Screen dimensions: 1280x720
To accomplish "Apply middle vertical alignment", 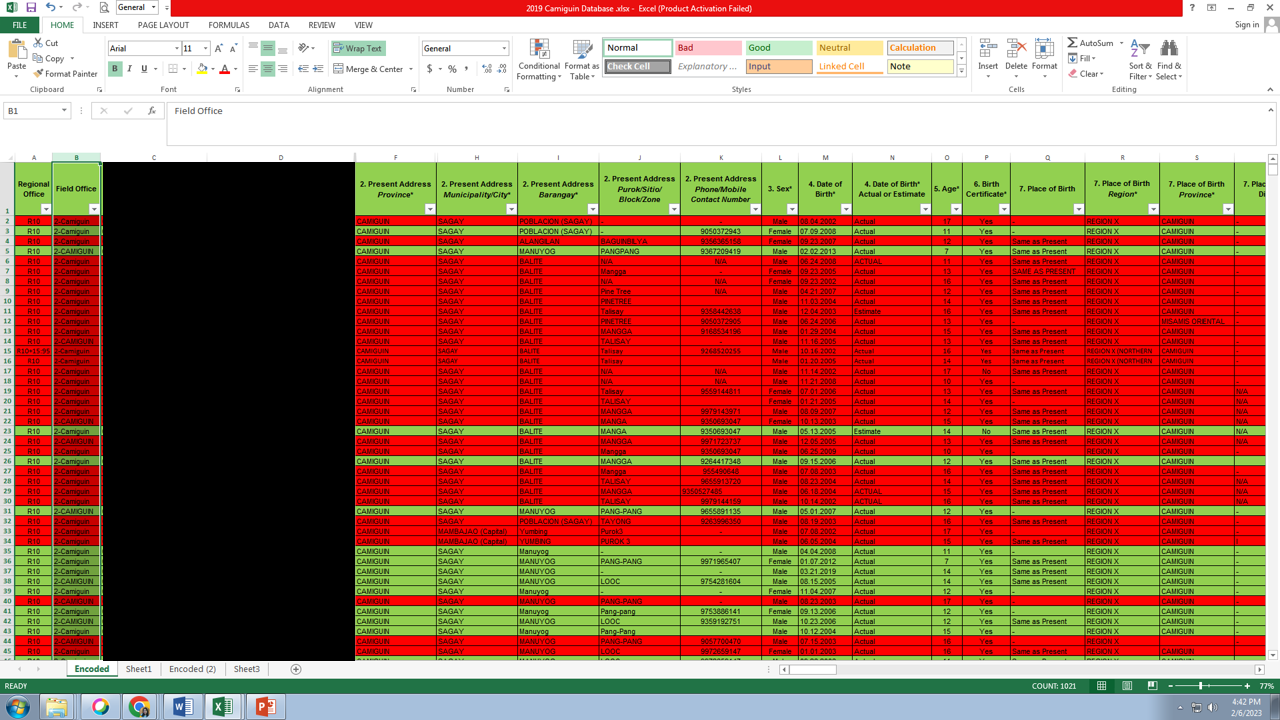I will (268, 48).
